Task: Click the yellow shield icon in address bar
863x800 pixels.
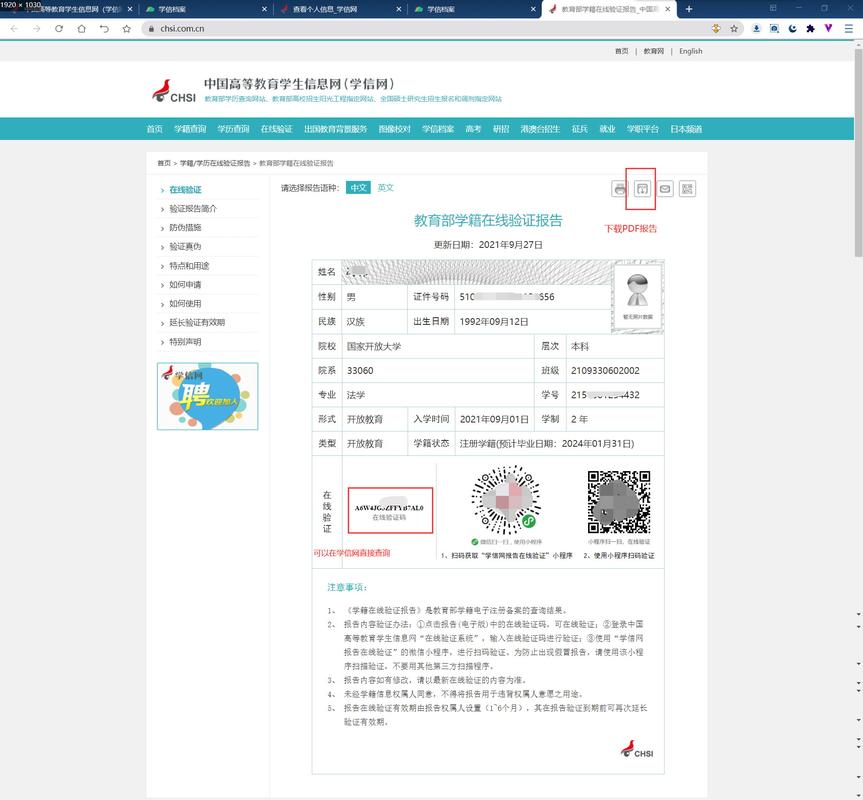Action: coord(716,29)
